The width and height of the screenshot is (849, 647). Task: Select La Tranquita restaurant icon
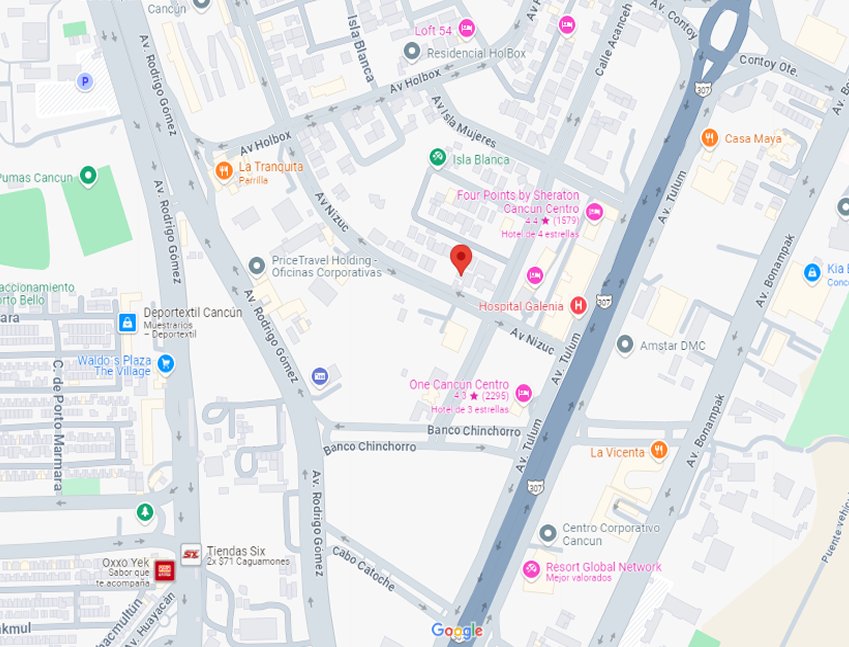coord(224,171)
